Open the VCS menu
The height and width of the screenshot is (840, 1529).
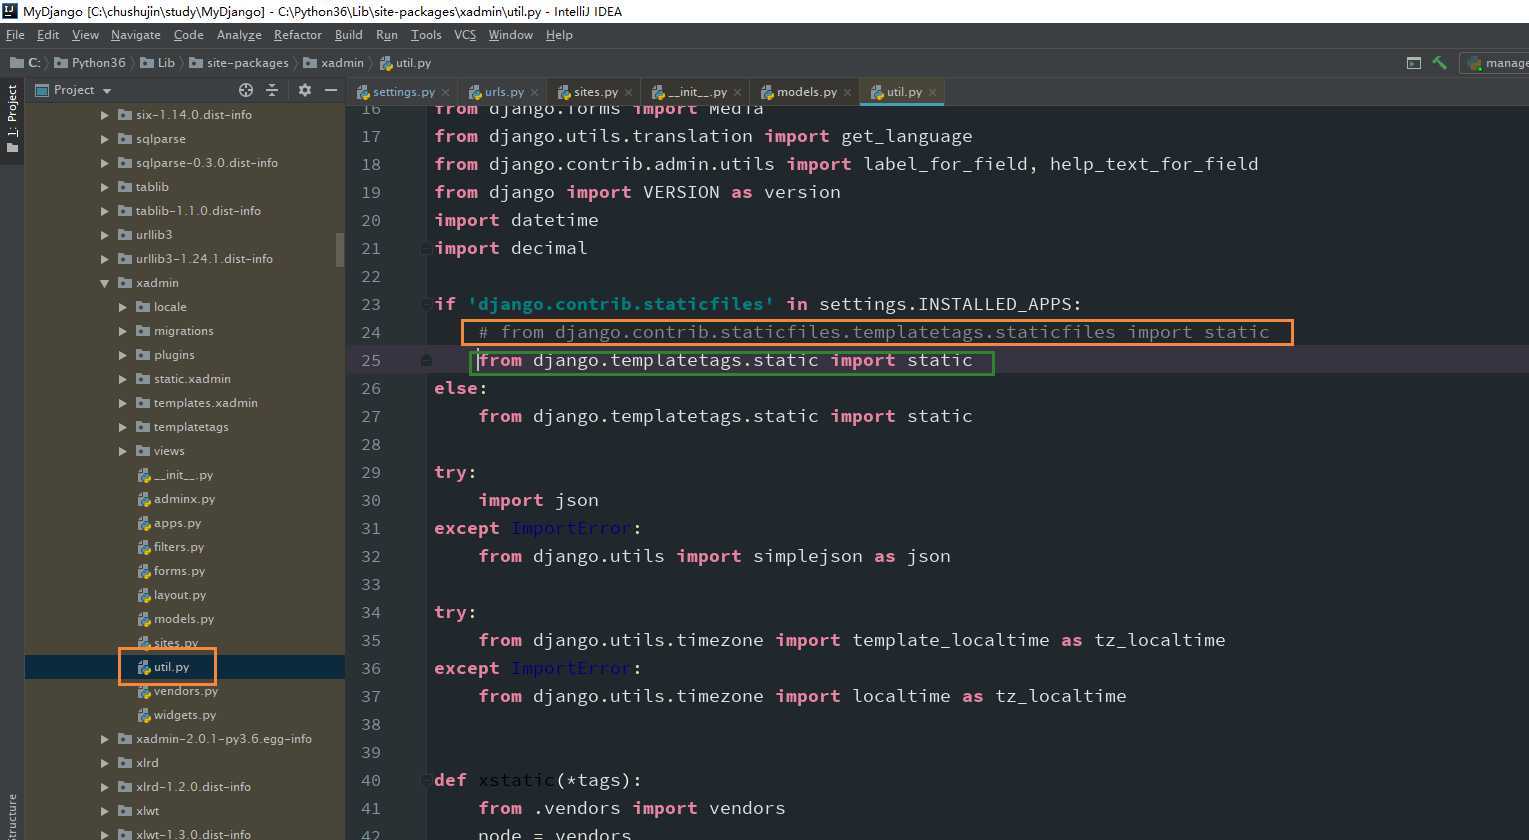point(465,35)
